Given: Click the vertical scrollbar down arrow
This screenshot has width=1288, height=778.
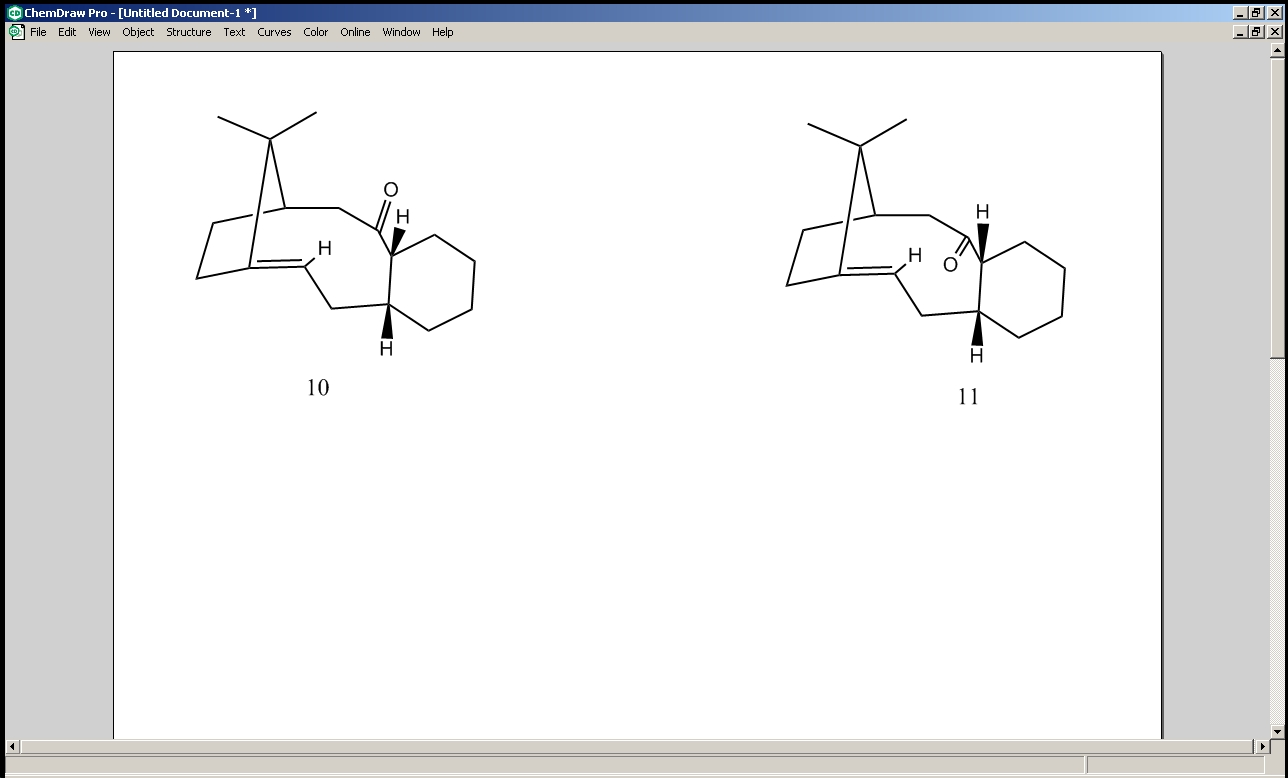Looking at the screenshot, I should (x=1277, y=731).
